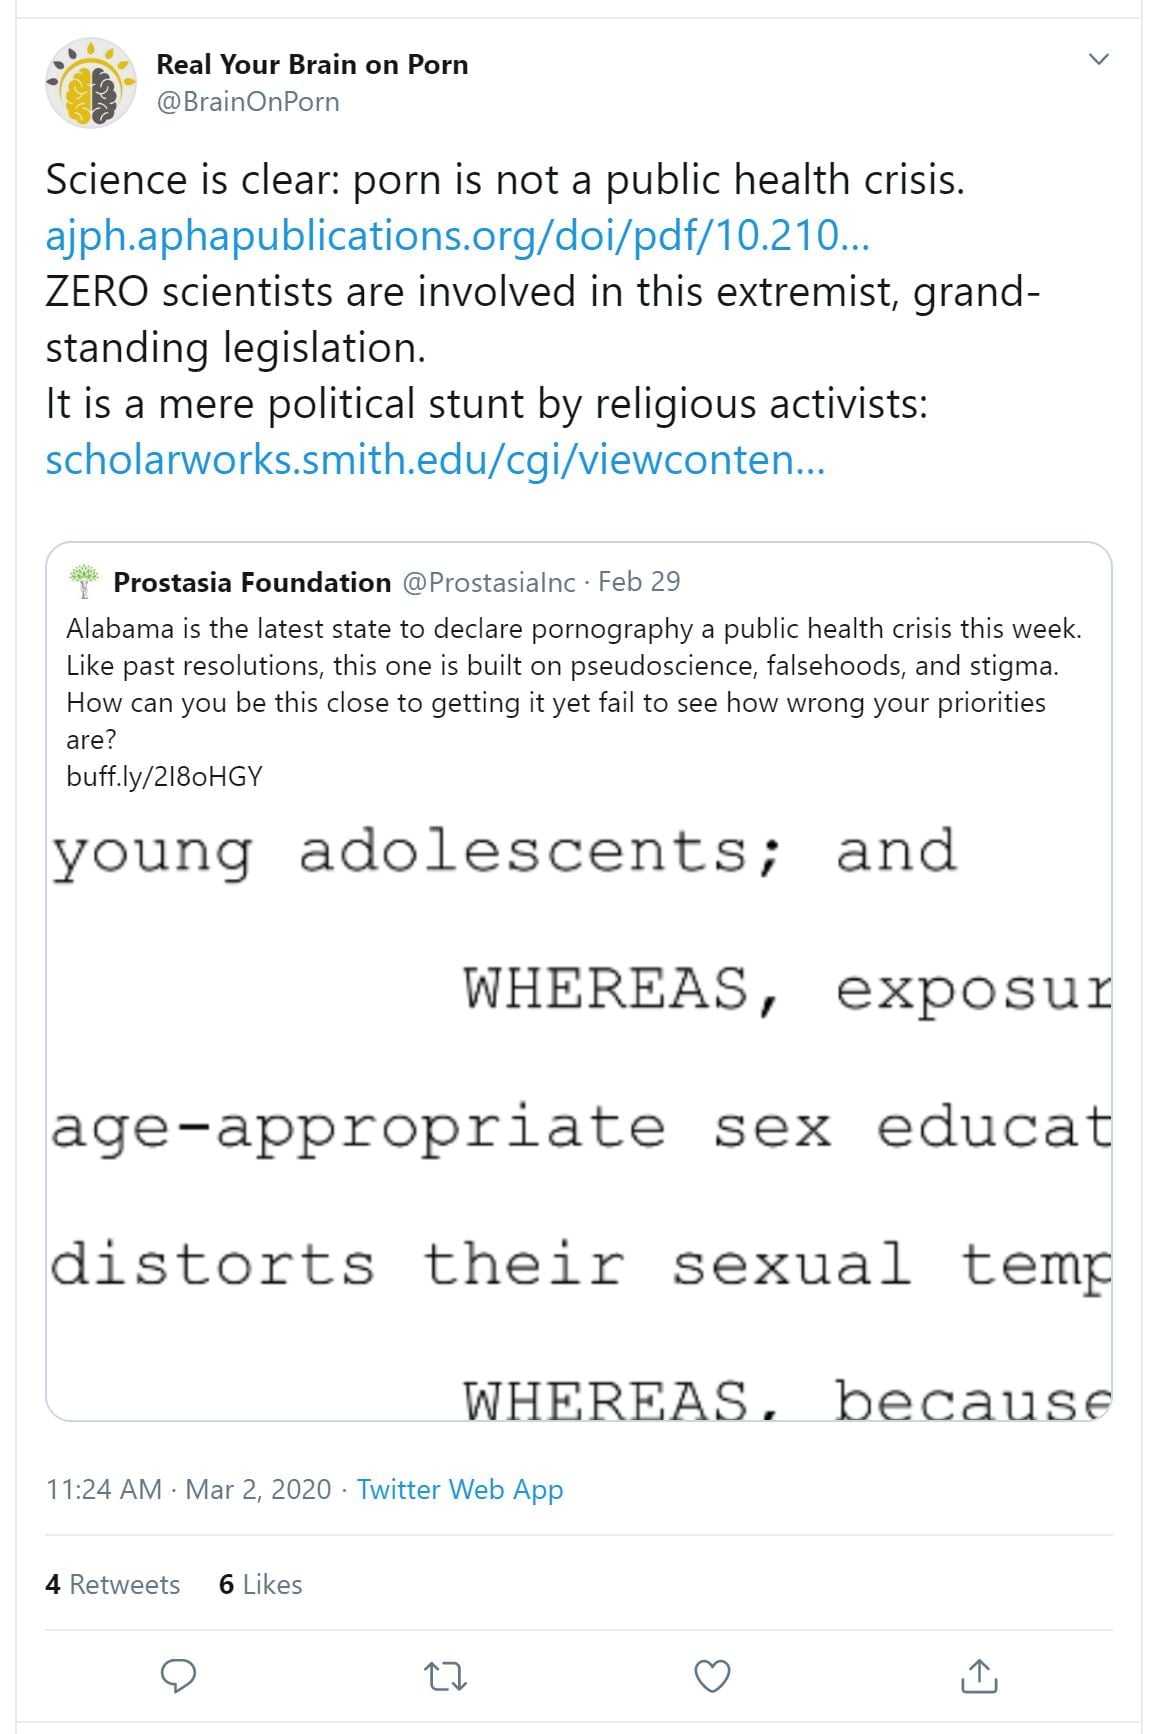Open the Real Your Brain on Porn avatar
The width and height of the screenshot is (1158, 1734).
pyautogui.click(x=91, y=83)
